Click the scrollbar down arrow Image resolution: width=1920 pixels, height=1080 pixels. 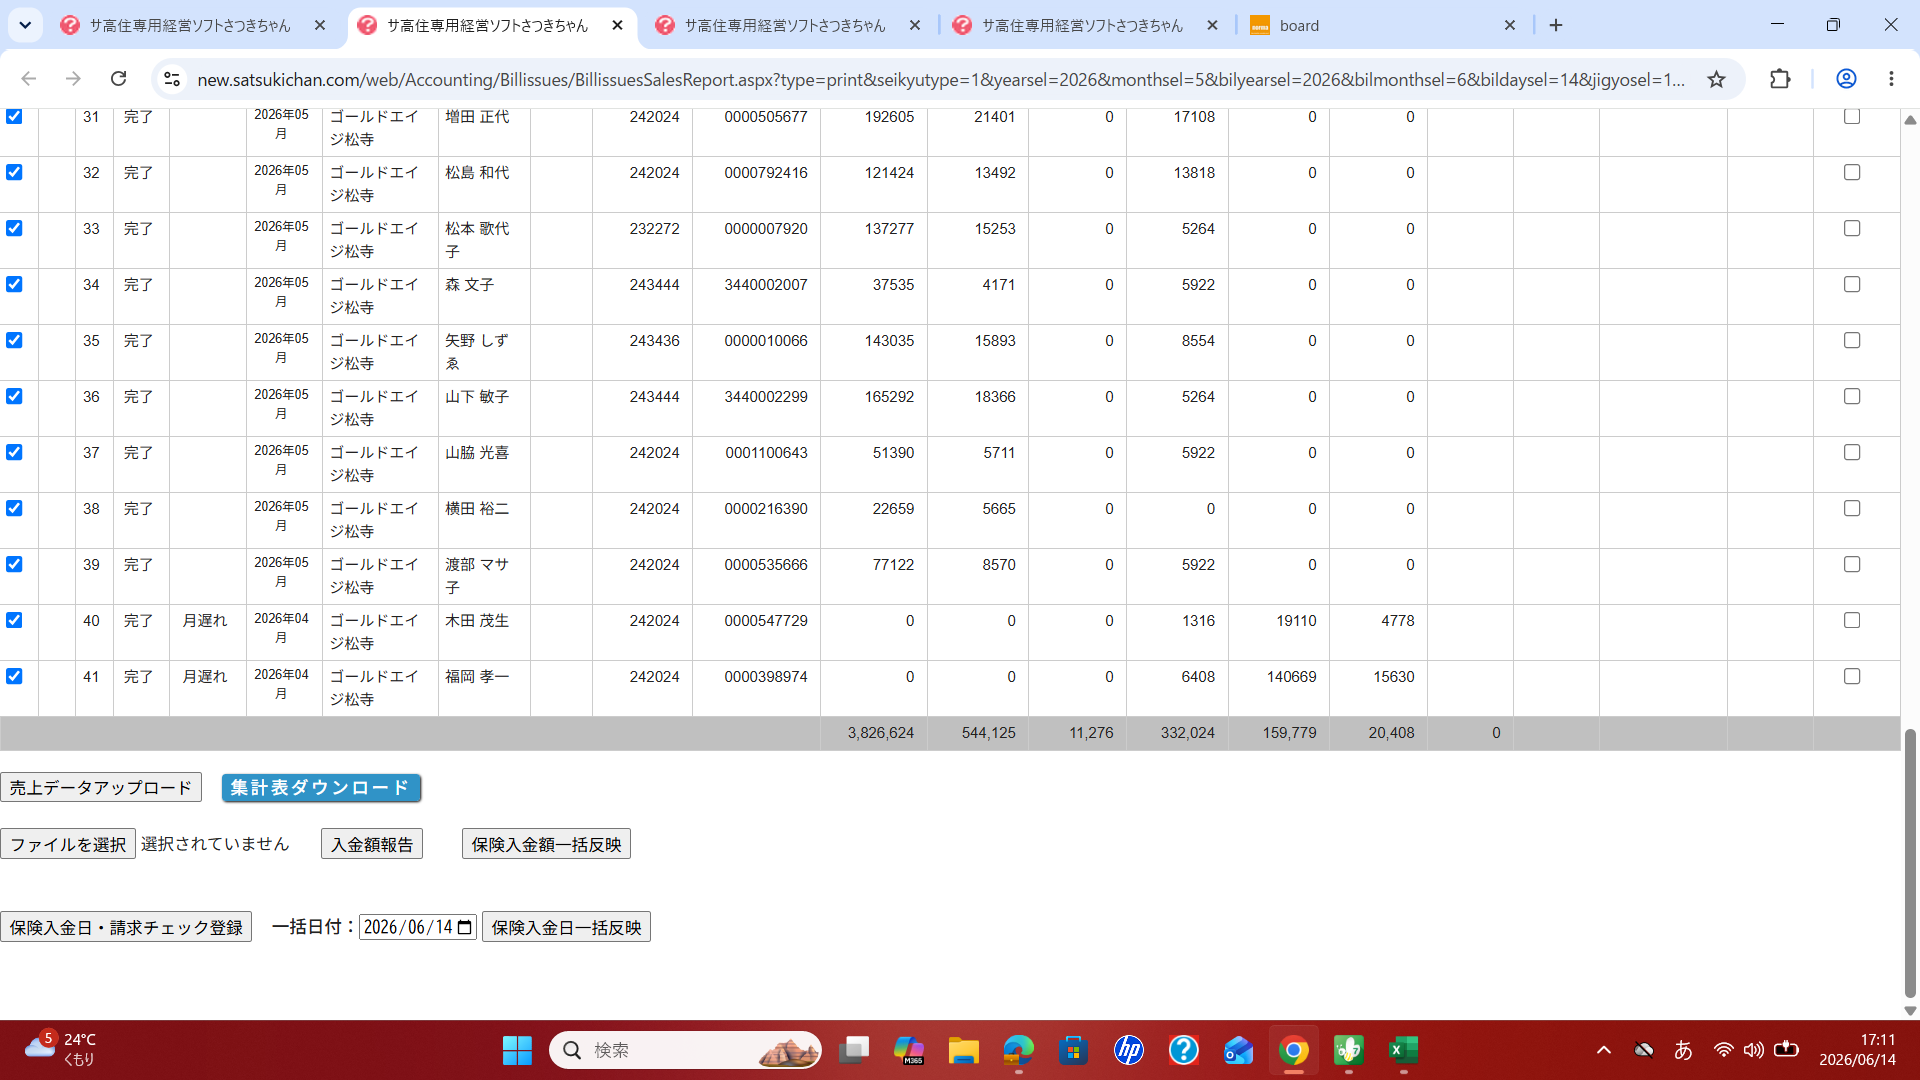(x=1910, y=1010)
